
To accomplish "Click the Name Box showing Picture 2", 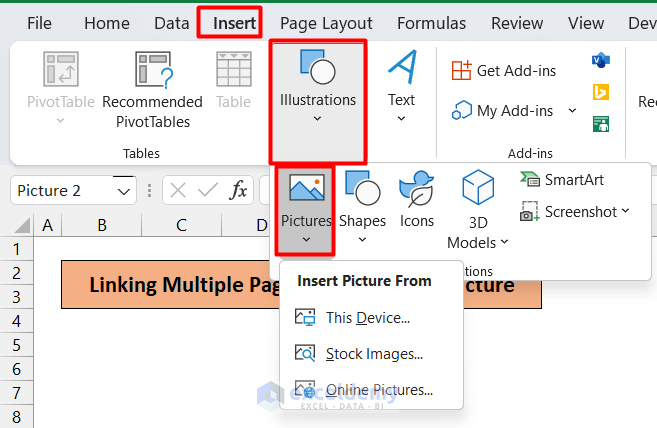I will point(62,190).
